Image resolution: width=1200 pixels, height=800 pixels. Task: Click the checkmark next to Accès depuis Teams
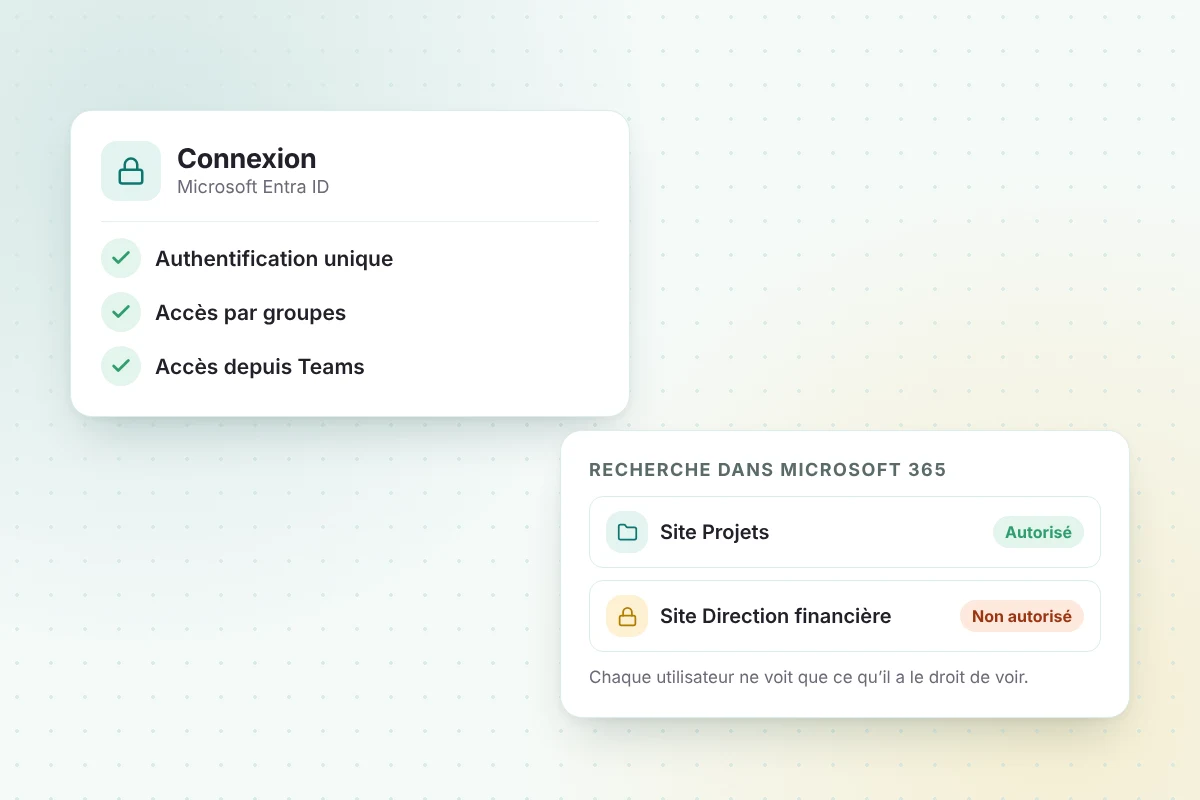coord(121,366)
